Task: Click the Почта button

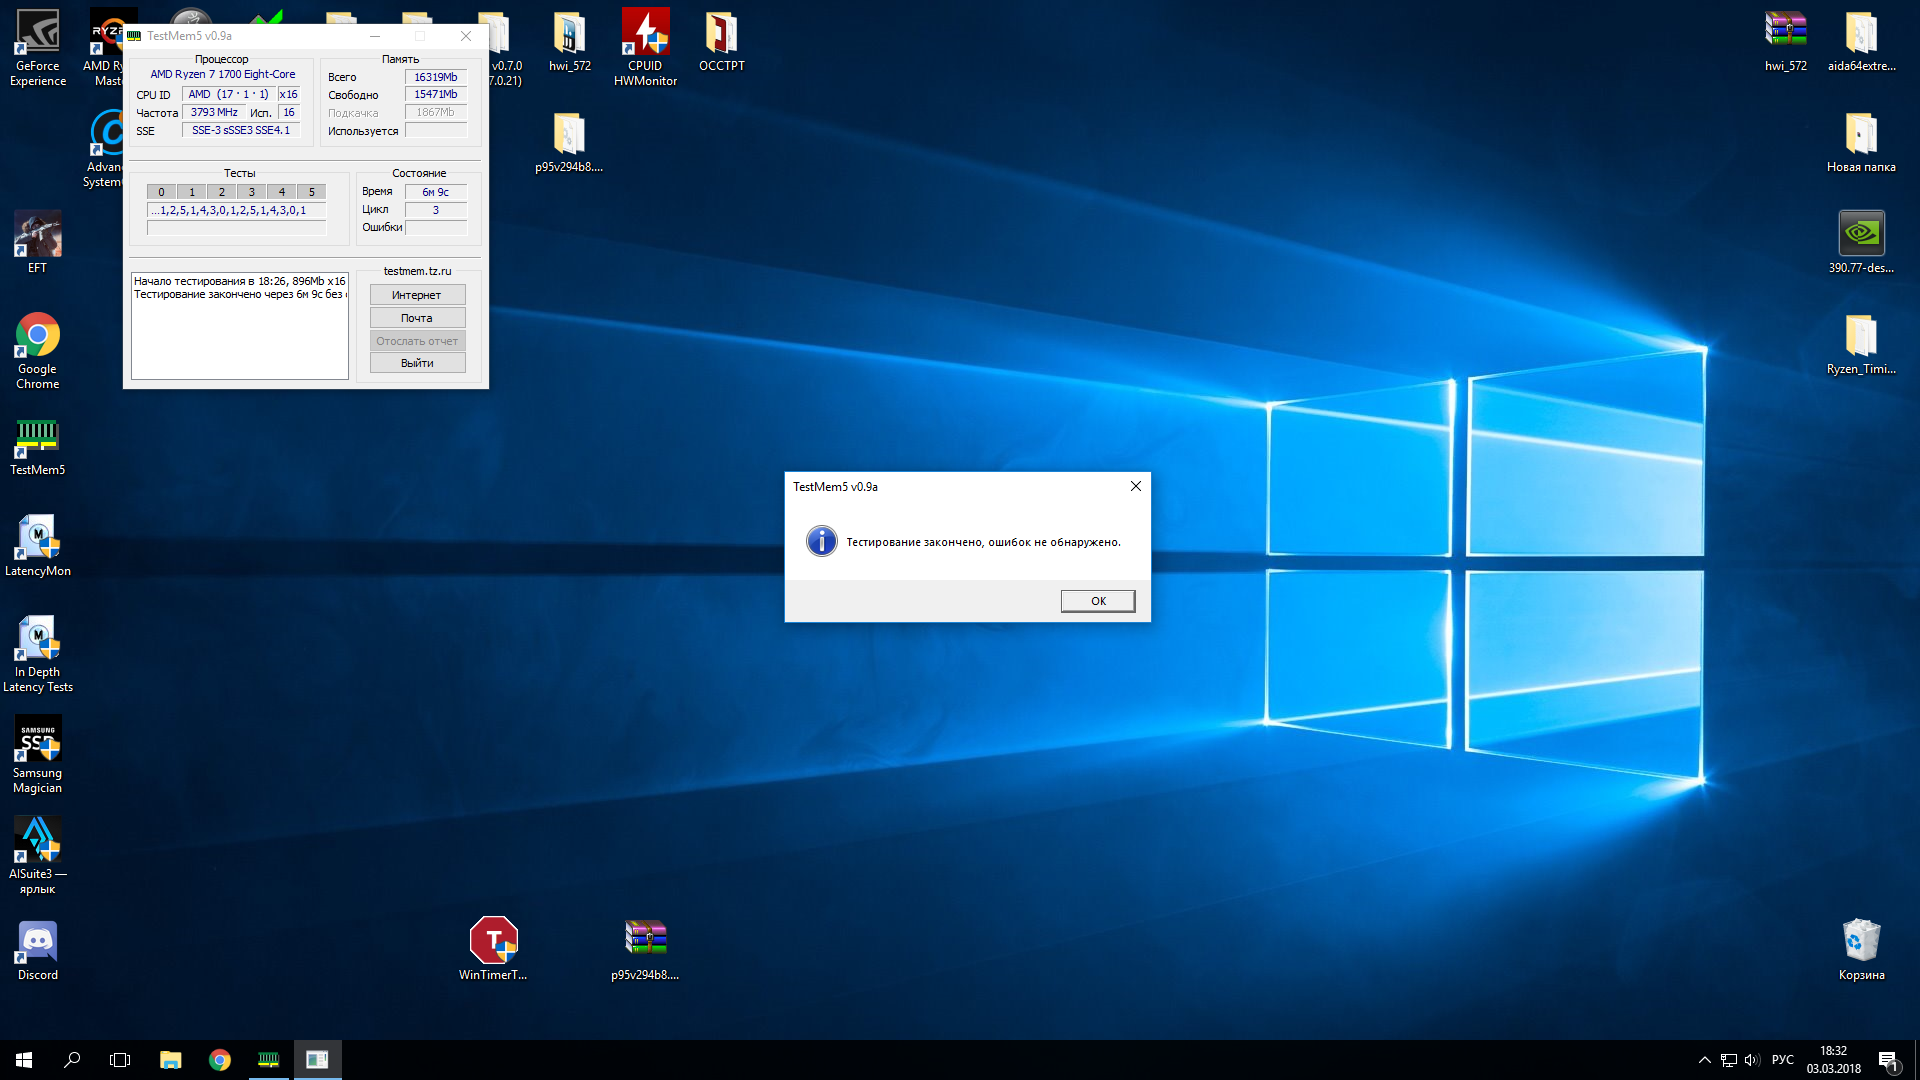Action: pyautogui.click(x=417, y=318)
